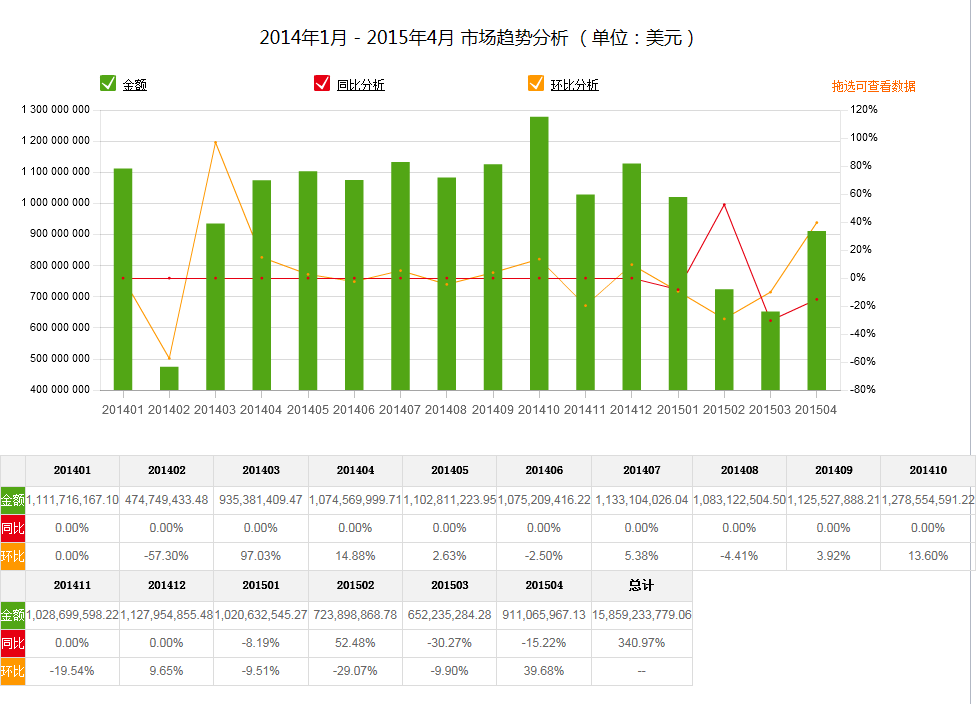The height and width of the screenshot is (704, 976).
Task: Click the 总计 table column header
Action: 641,586
